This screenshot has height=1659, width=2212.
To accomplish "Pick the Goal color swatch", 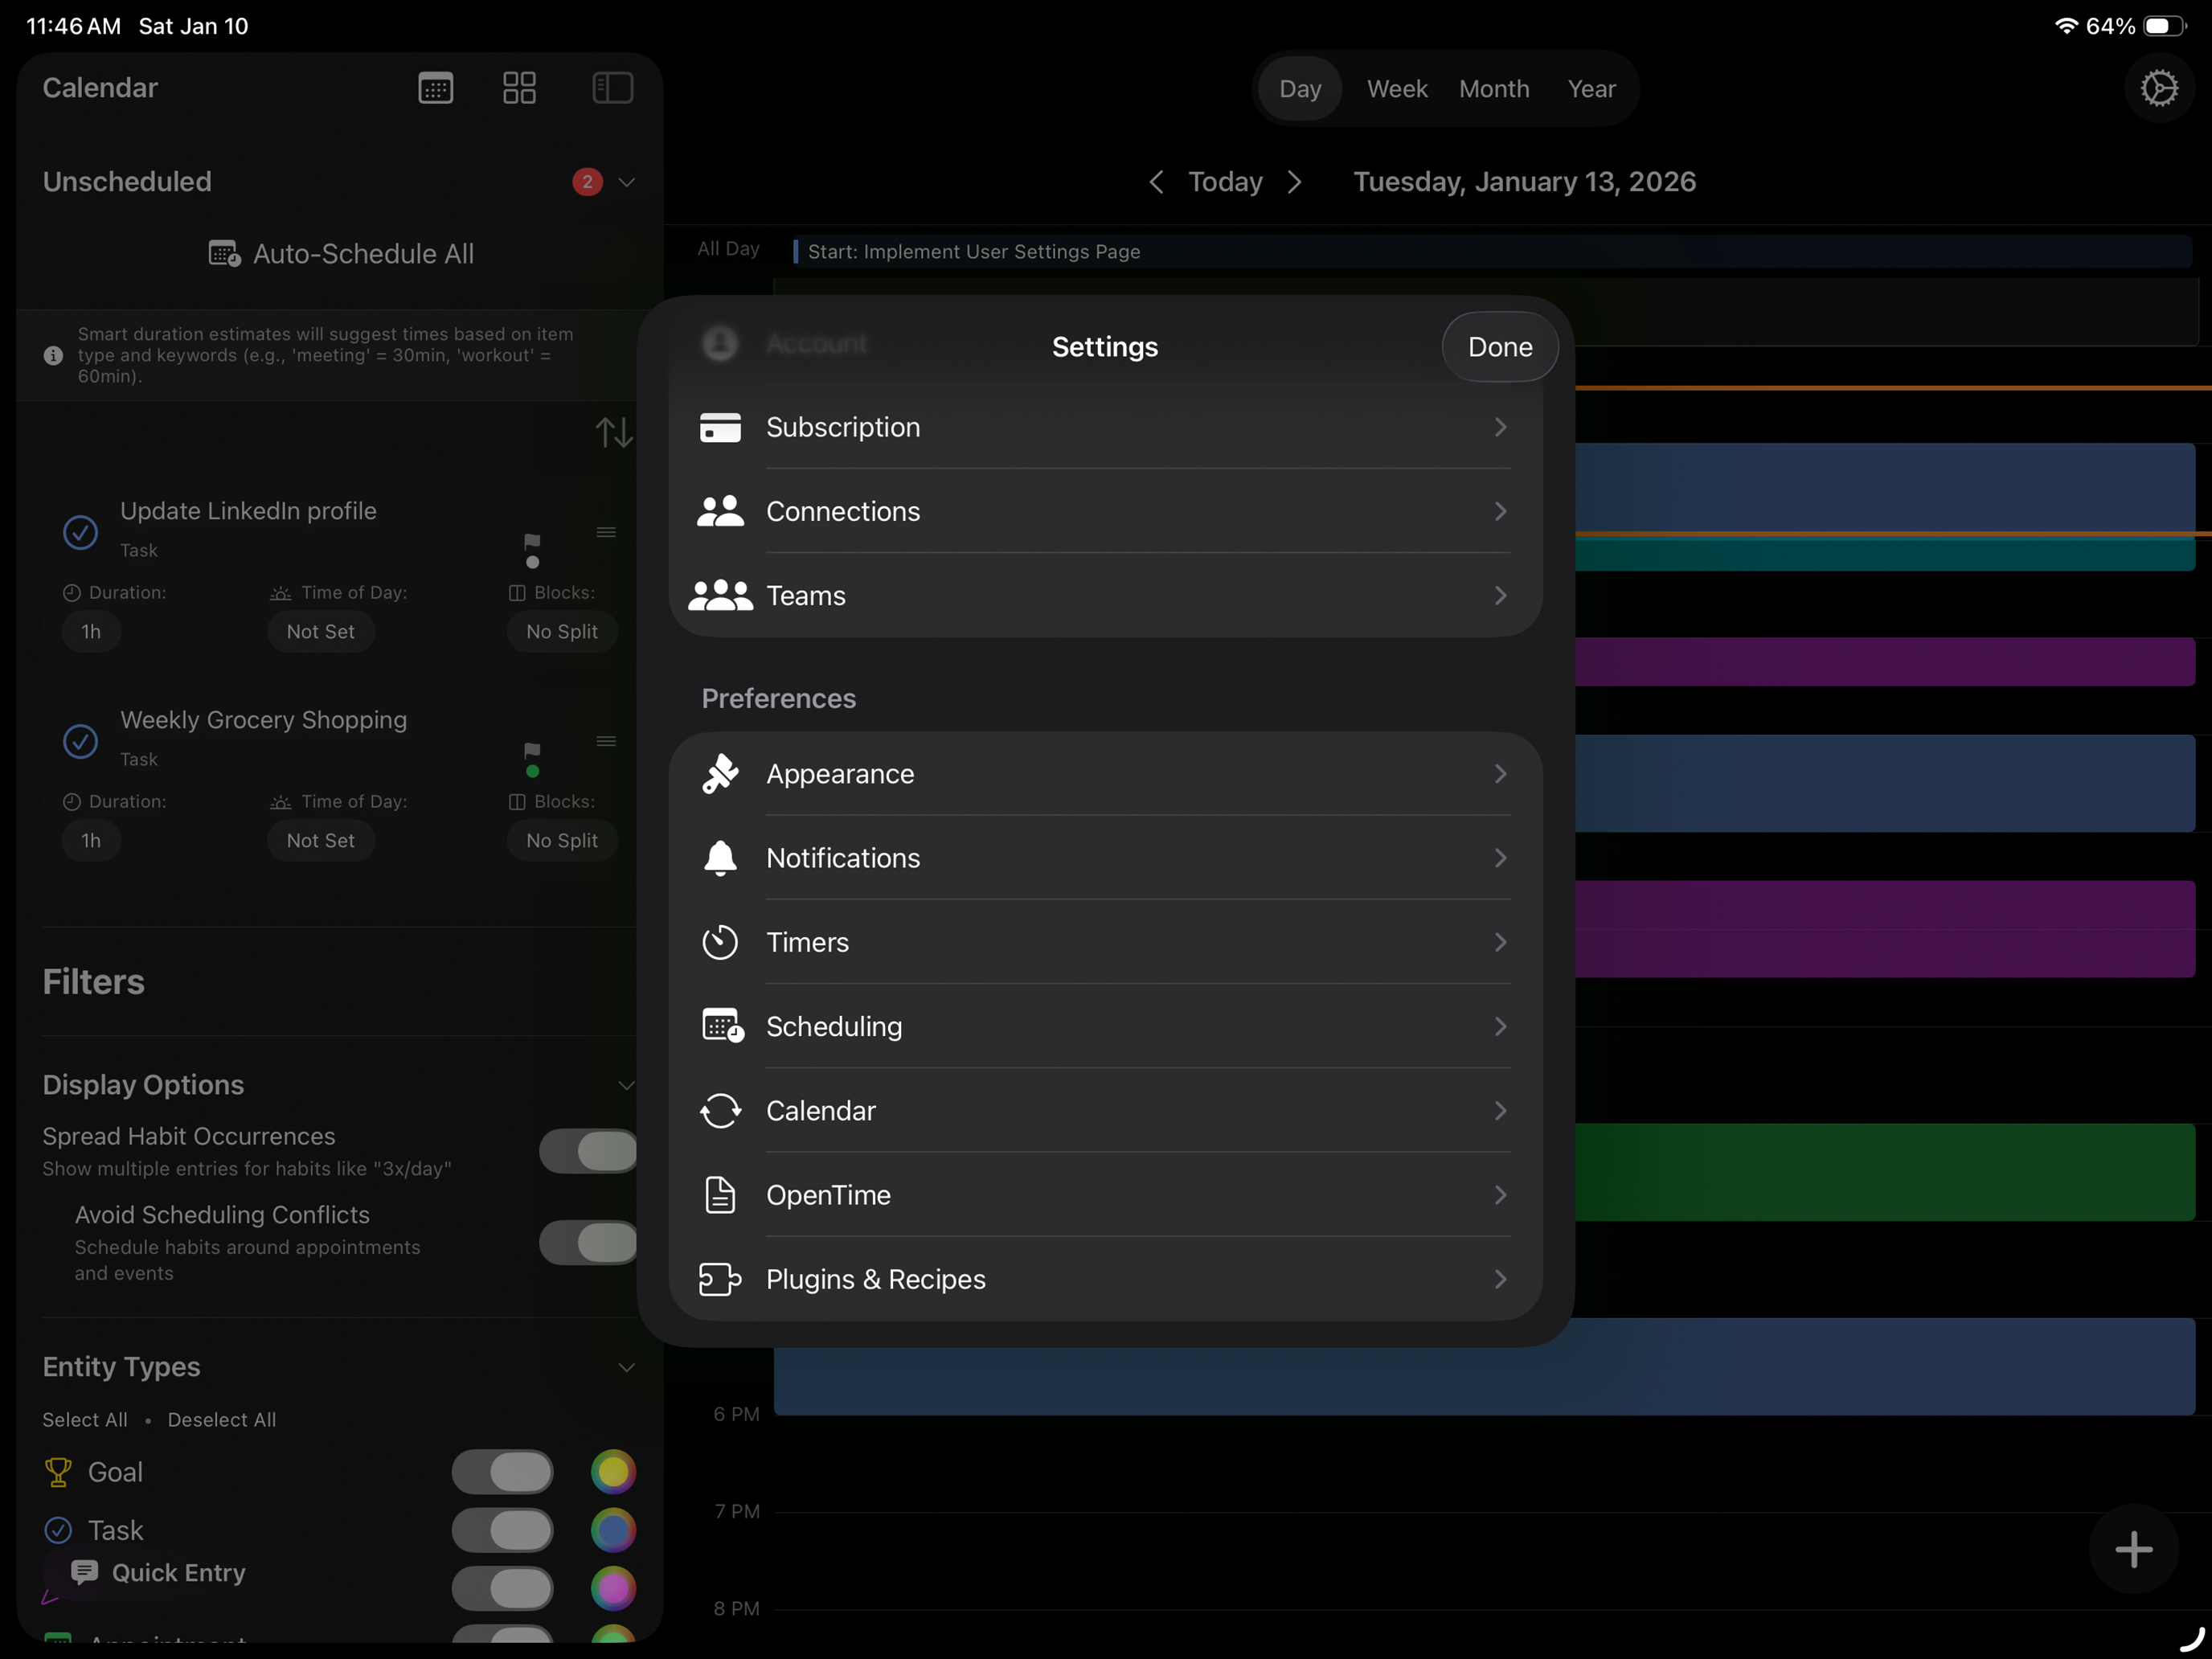I will [x=613, y=1472].
